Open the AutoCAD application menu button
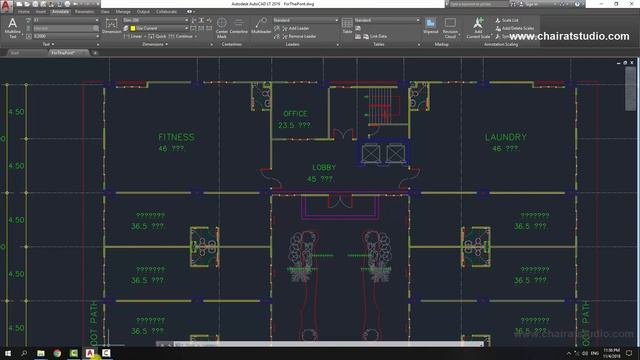Screen dimensions: 640x360 tap(7, 6)
